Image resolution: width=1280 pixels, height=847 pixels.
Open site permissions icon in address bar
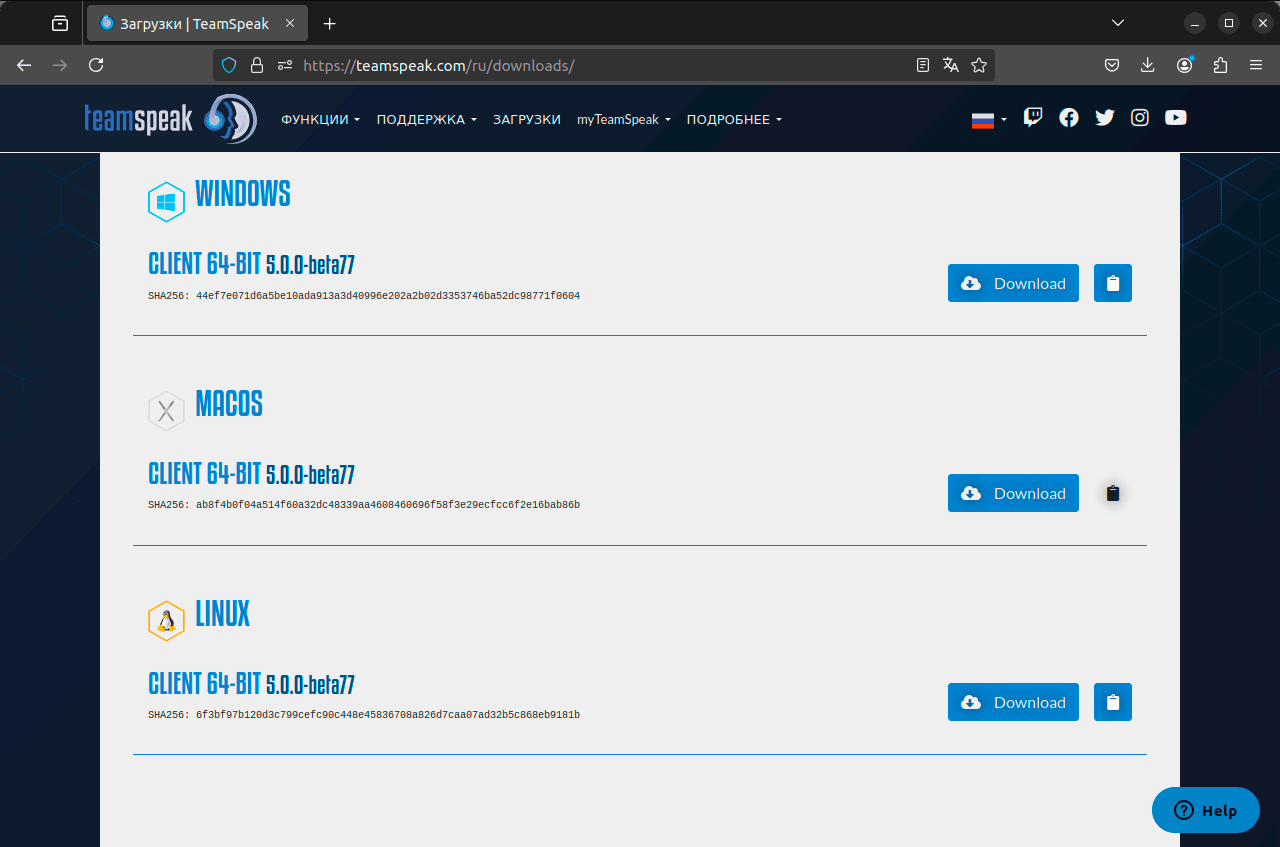(x=285, y=65)
